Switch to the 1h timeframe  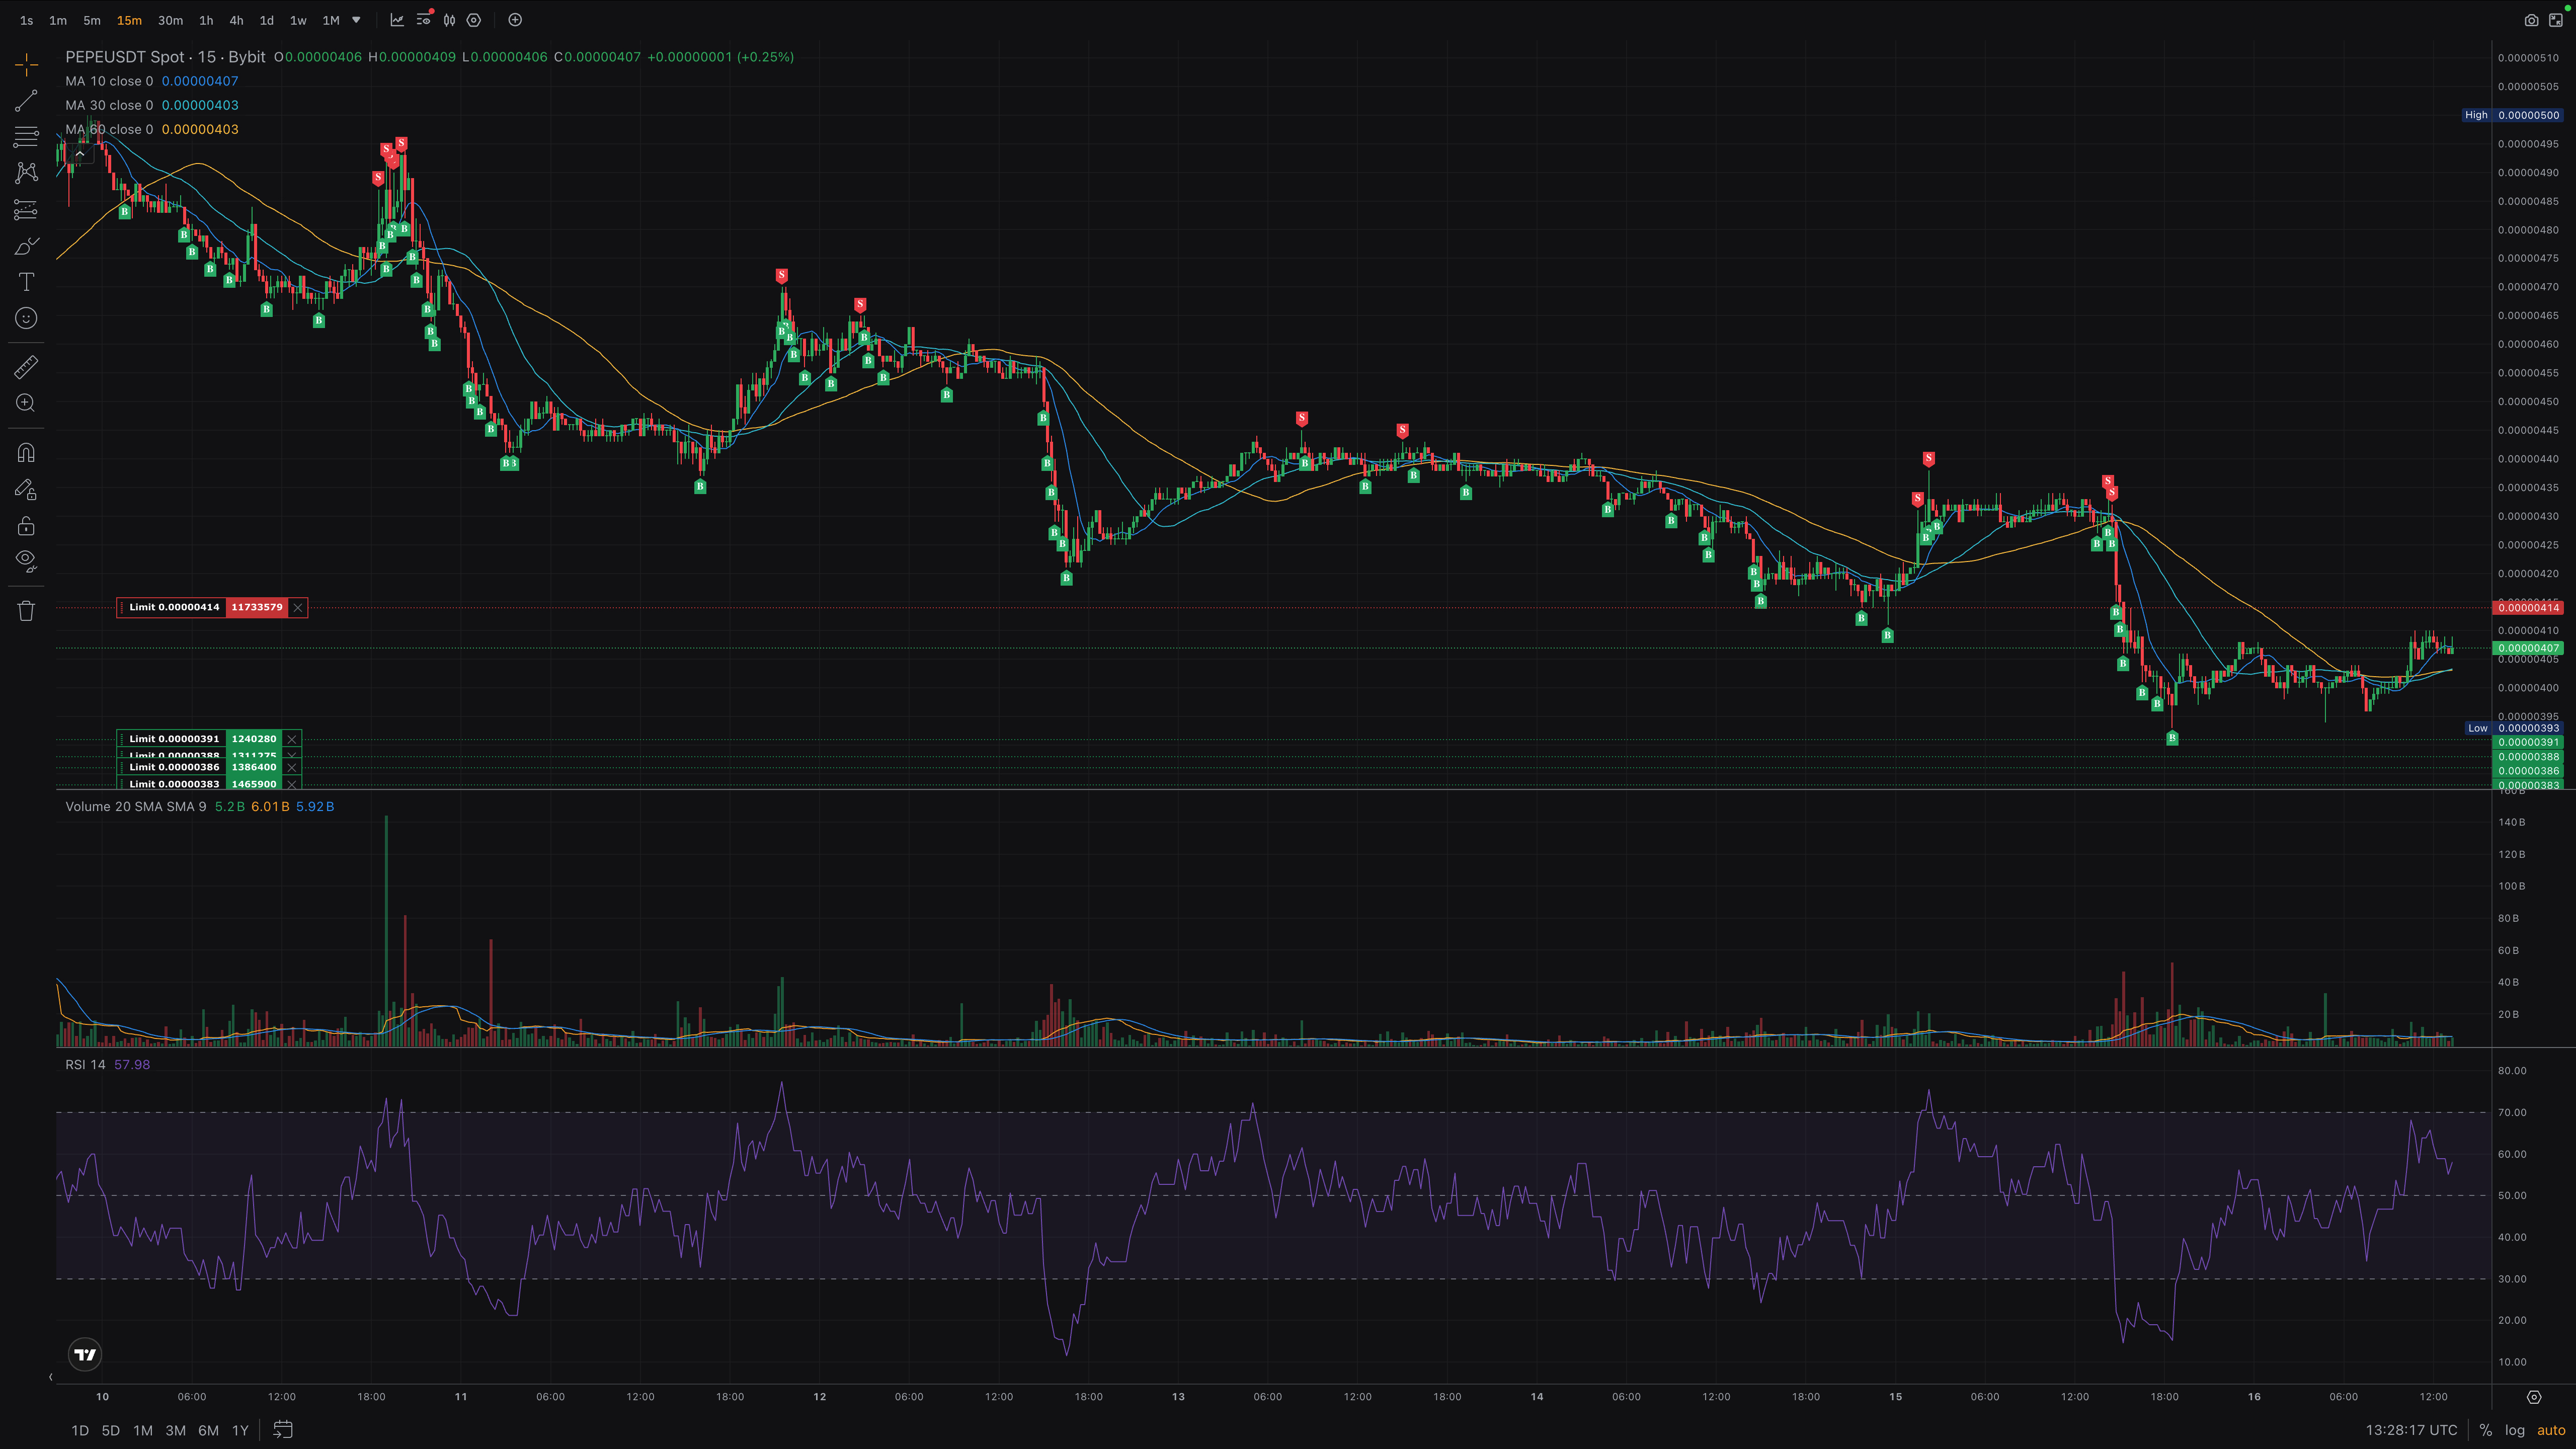click(x=206, y=20)
